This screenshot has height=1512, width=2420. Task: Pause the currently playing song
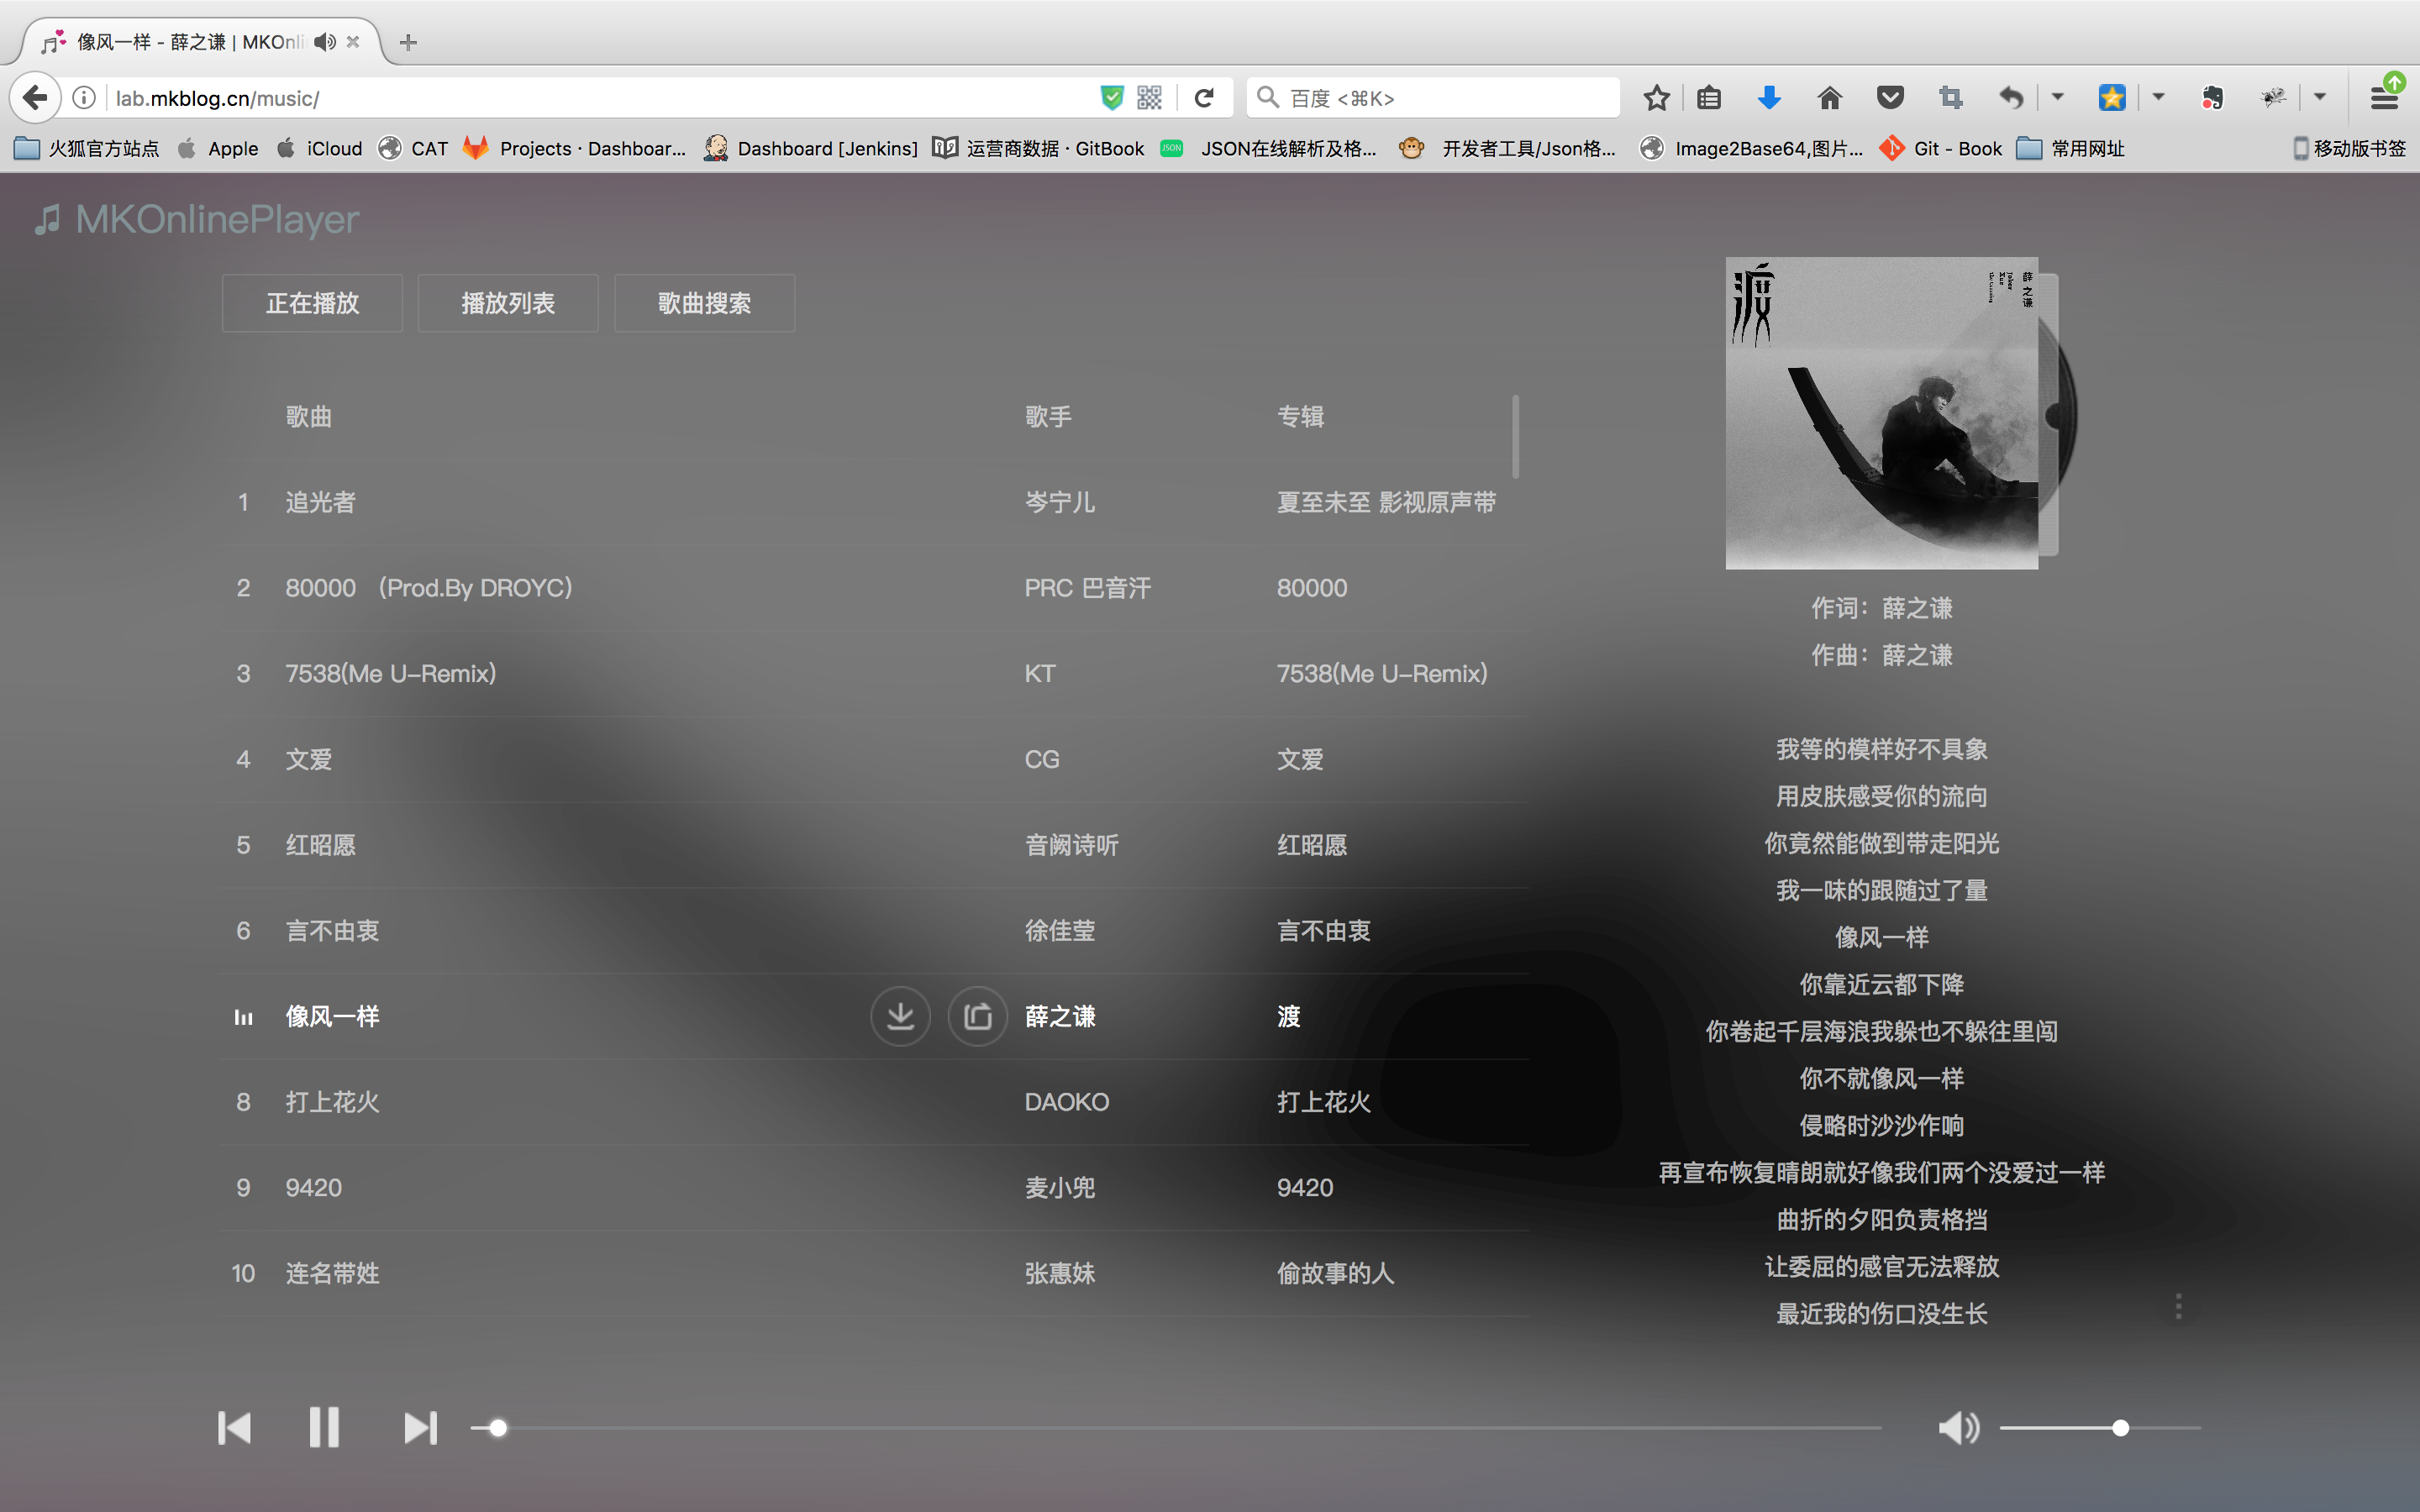[324, 1428]
